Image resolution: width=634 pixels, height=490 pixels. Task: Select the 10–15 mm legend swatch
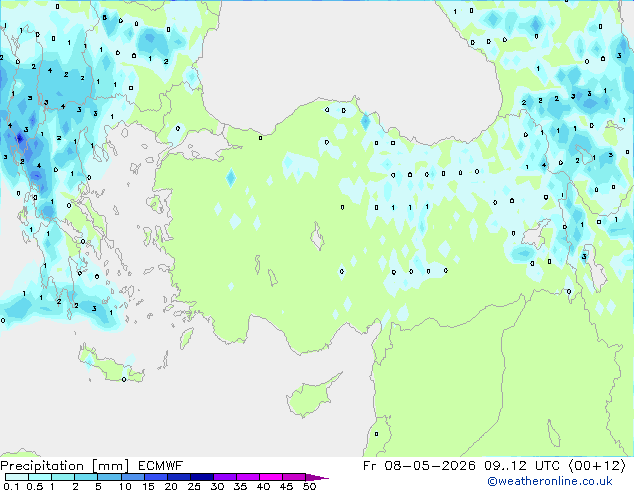132,477
